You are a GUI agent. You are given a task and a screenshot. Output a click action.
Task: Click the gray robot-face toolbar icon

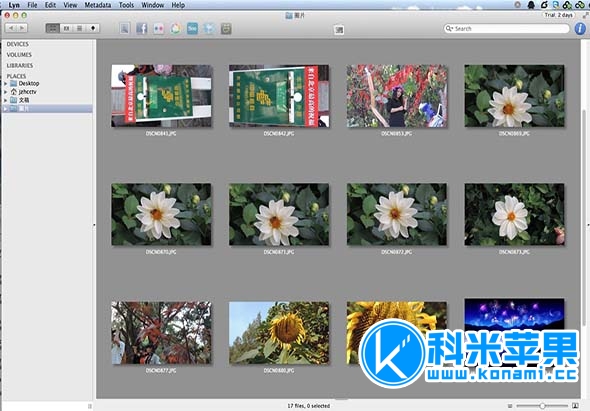[x=226, y=29]
